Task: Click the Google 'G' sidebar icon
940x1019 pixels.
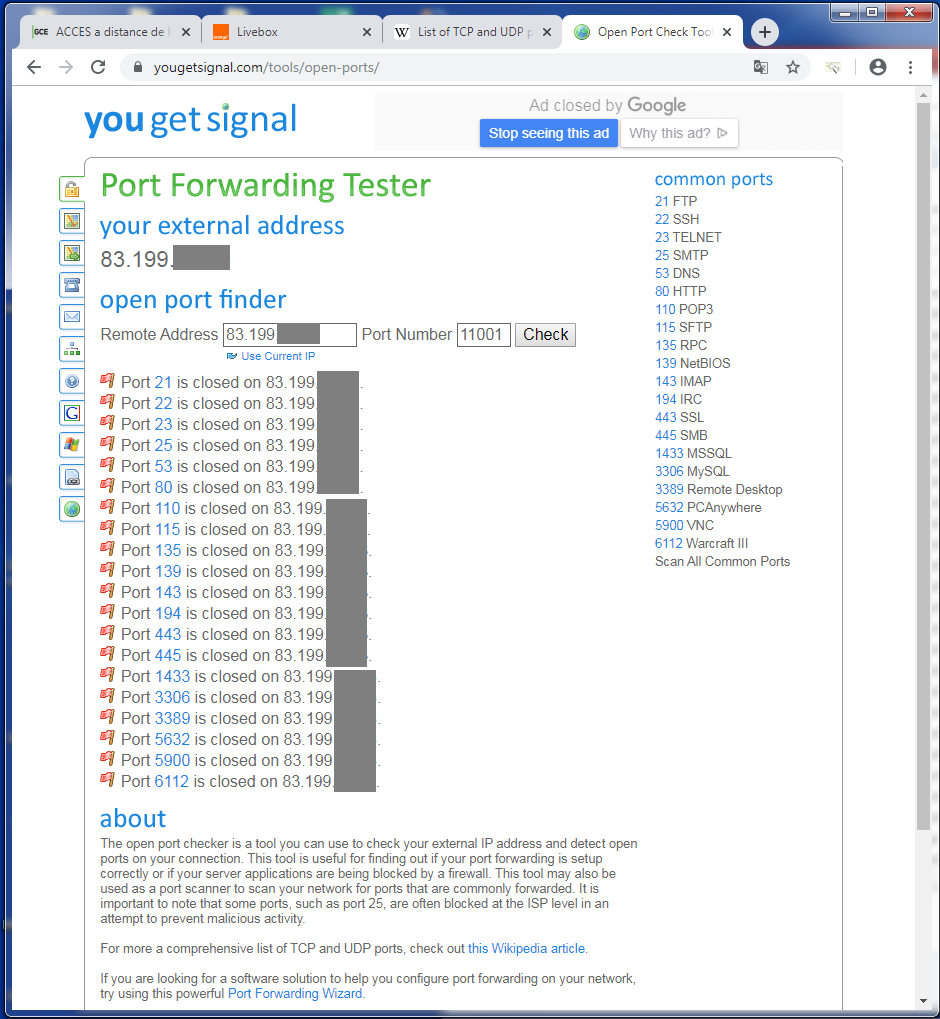Action: coord(72,413)
